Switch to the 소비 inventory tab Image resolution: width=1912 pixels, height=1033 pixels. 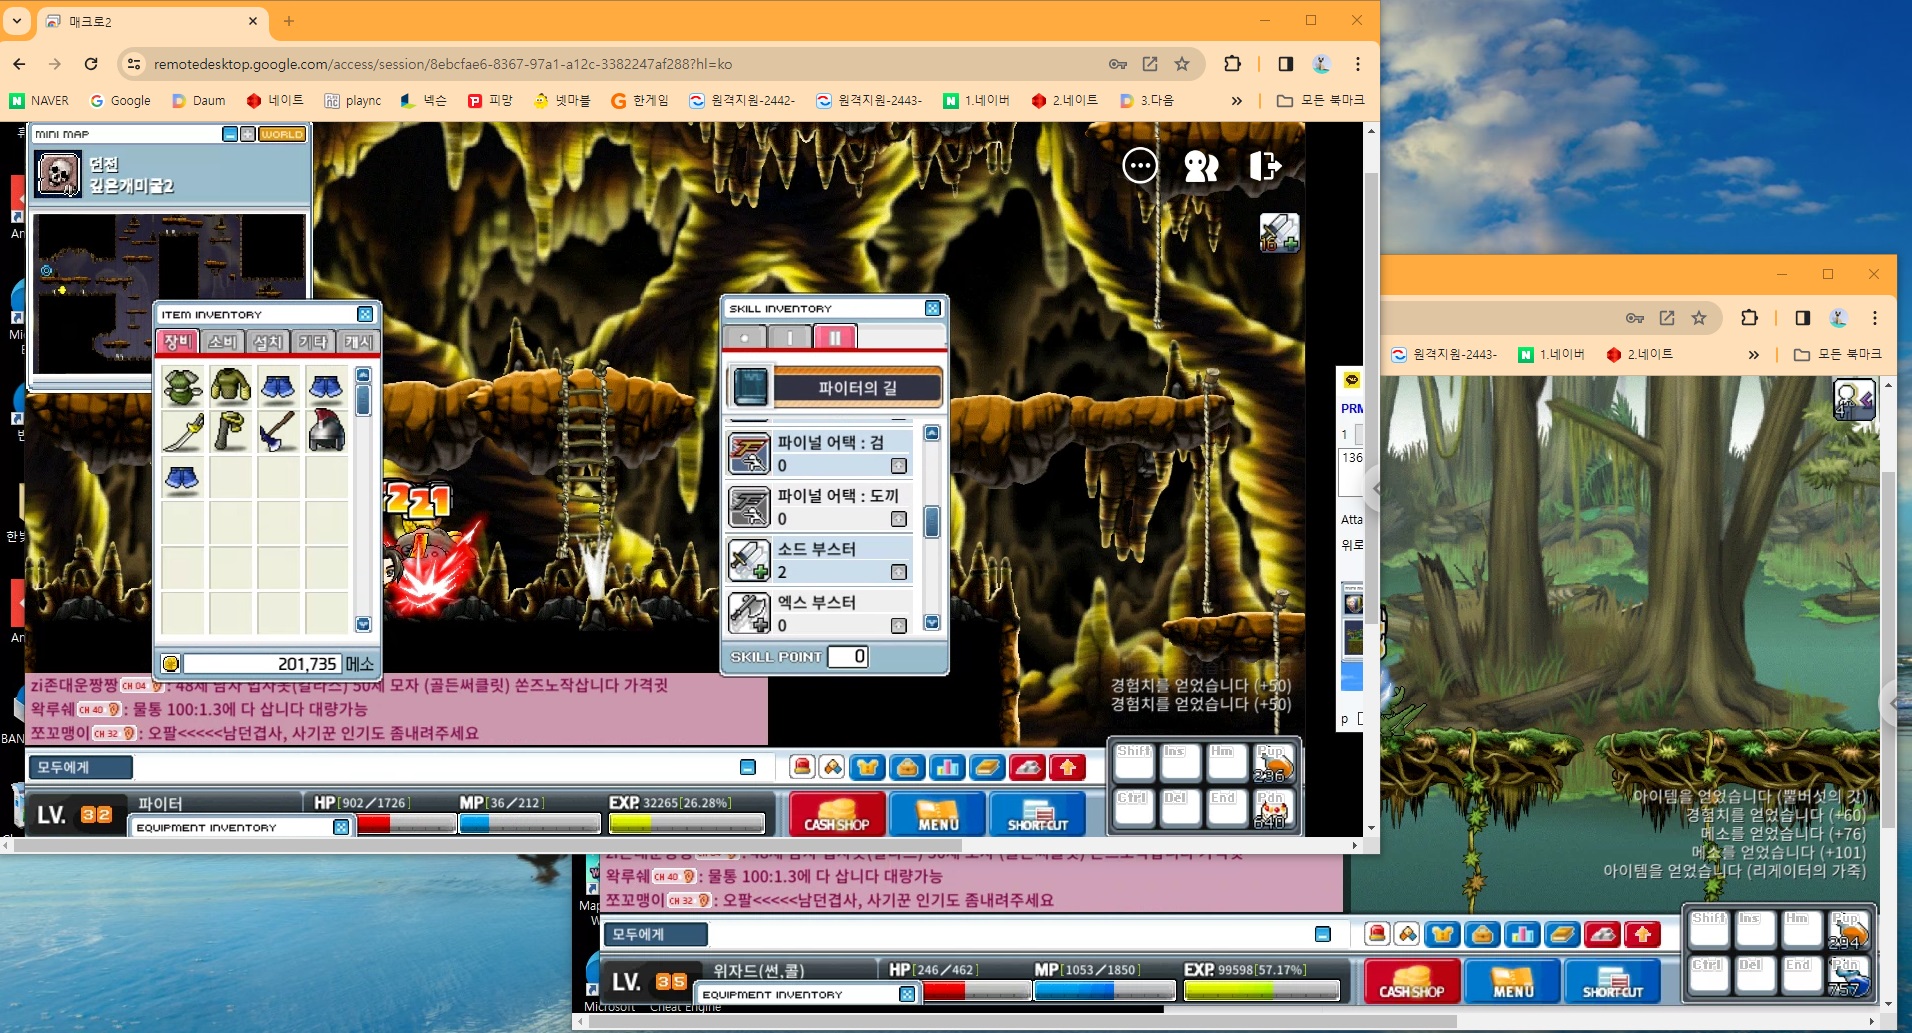point(222,342)
